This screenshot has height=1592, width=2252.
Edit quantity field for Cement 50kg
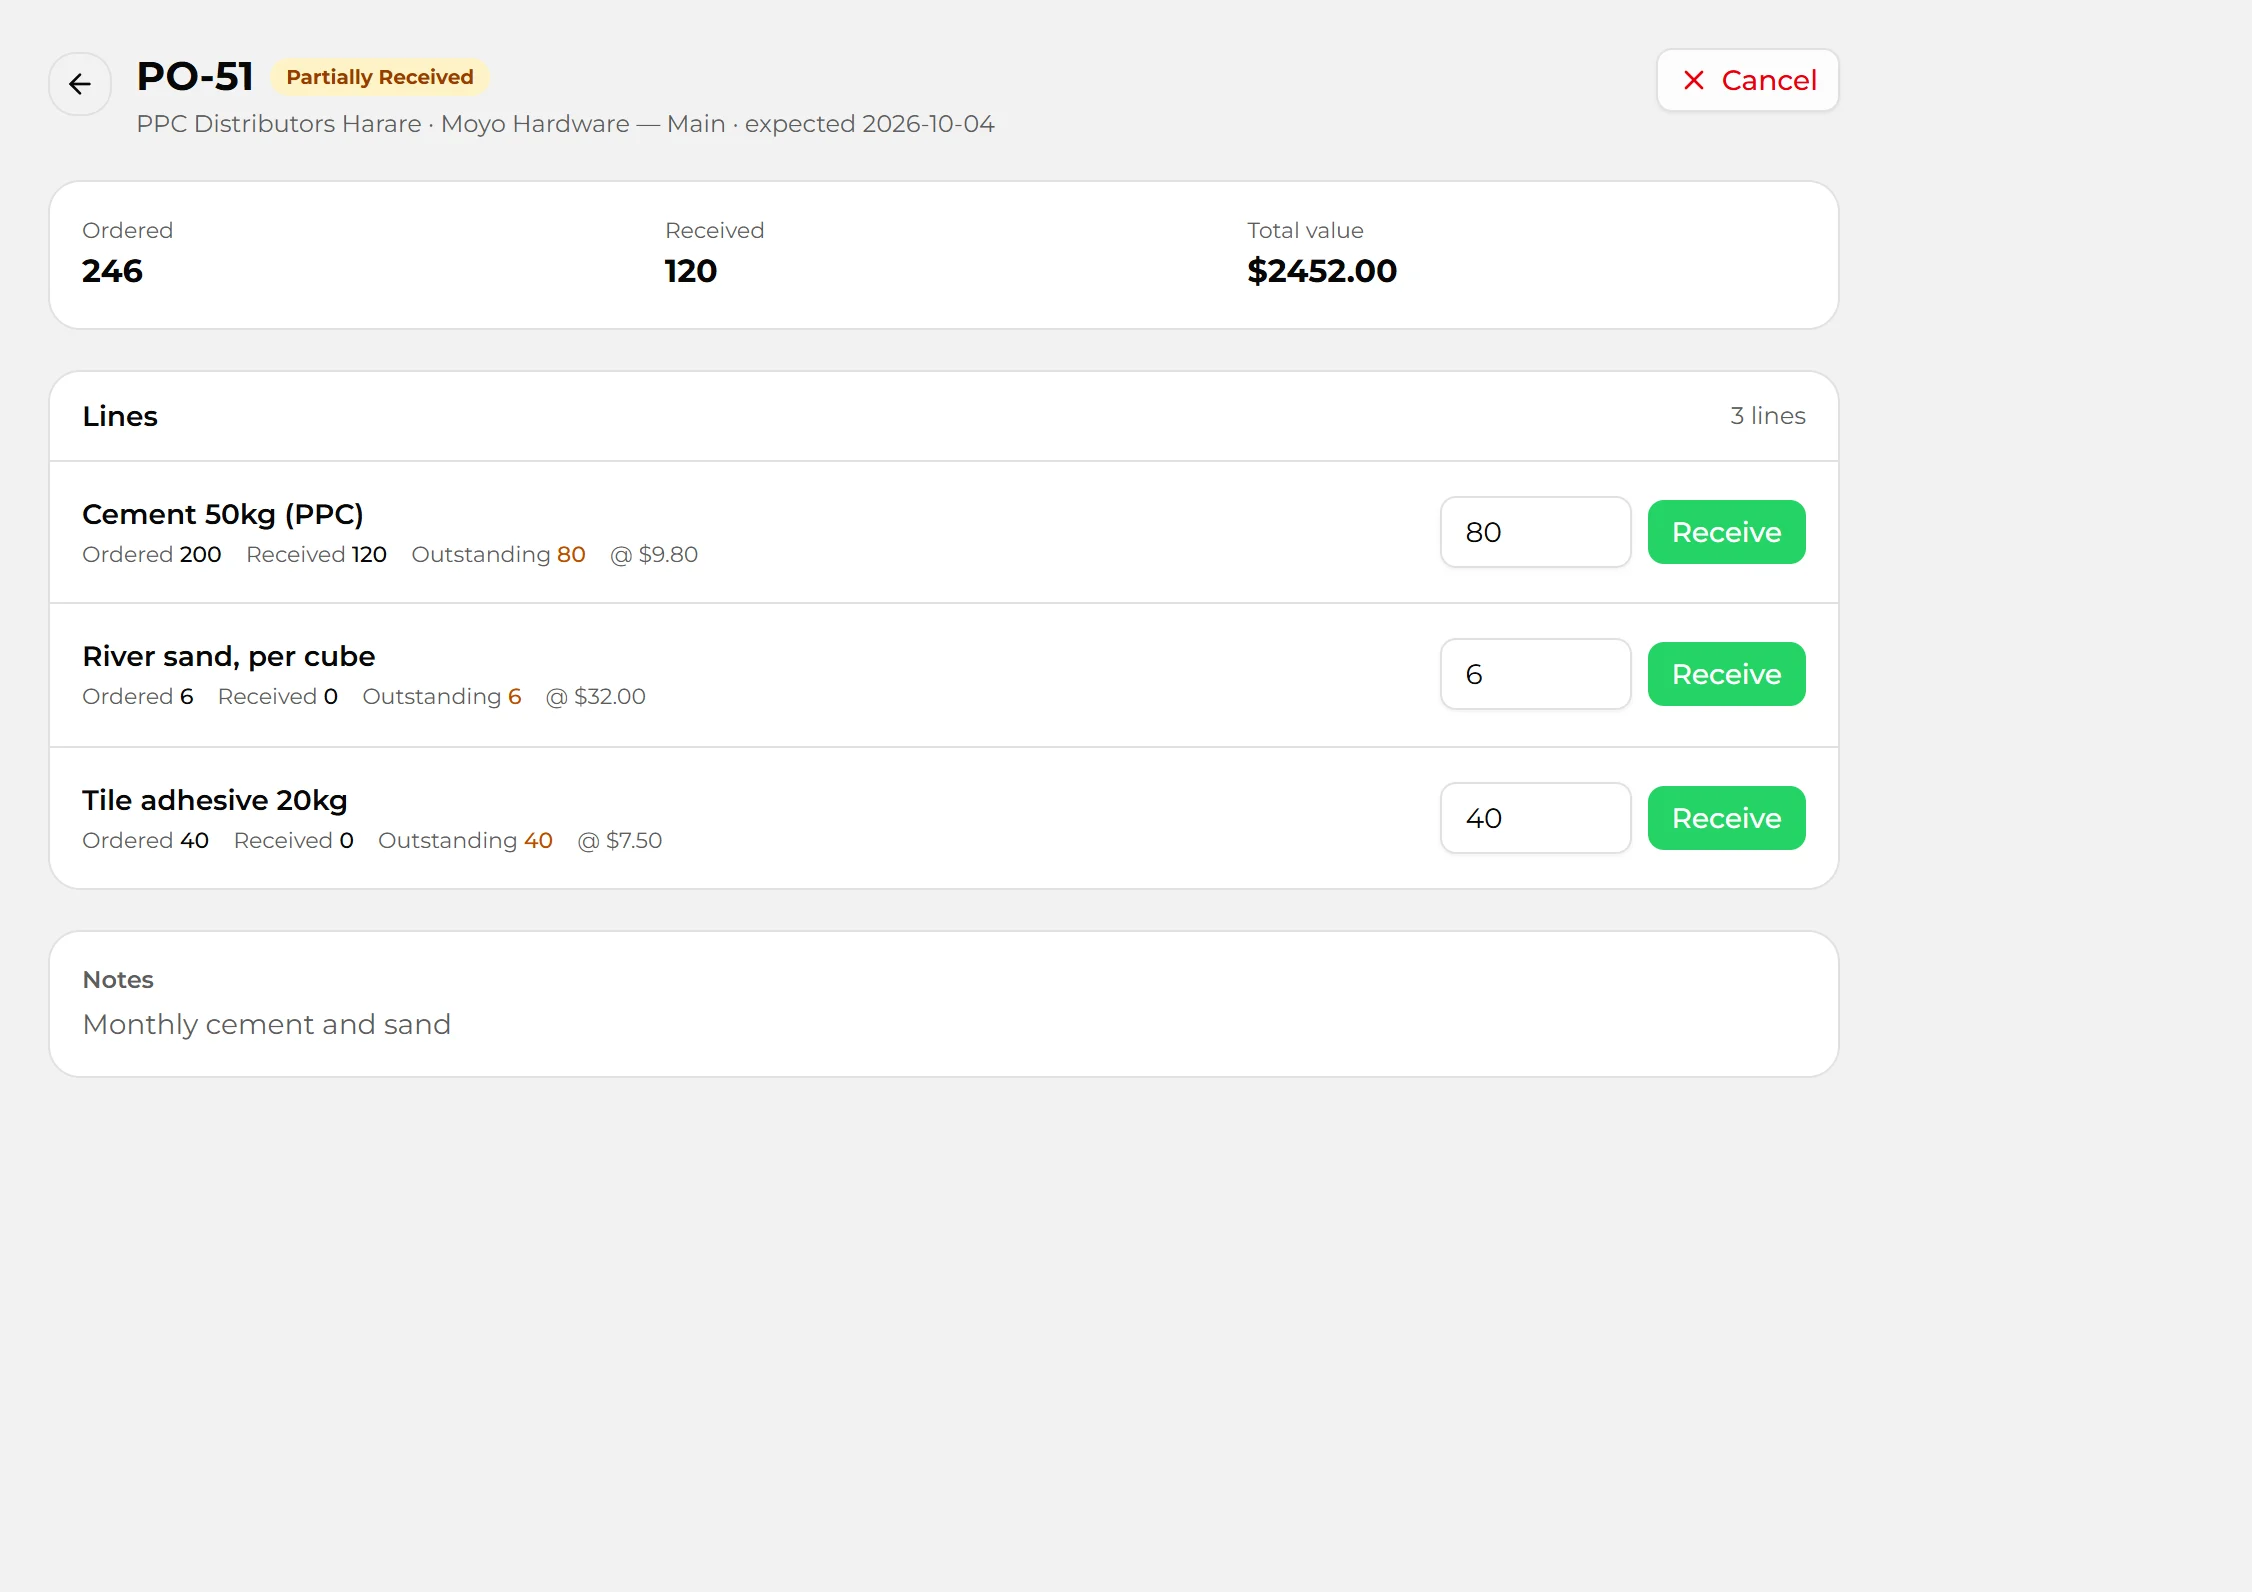[x=1535, y=532]
